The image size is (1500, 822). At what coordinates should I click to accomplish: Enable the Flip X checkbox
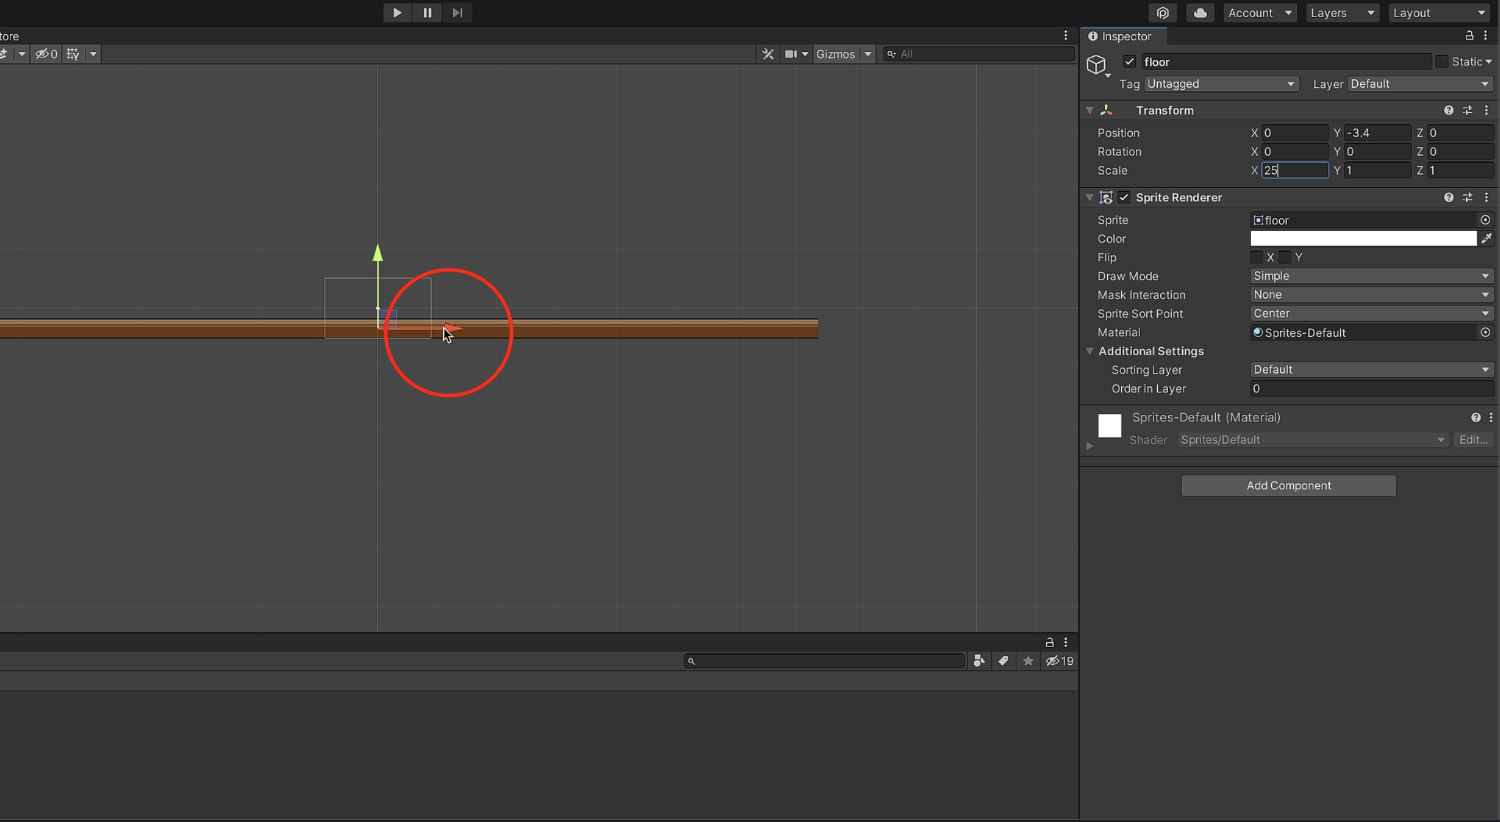coord(1257,258)
